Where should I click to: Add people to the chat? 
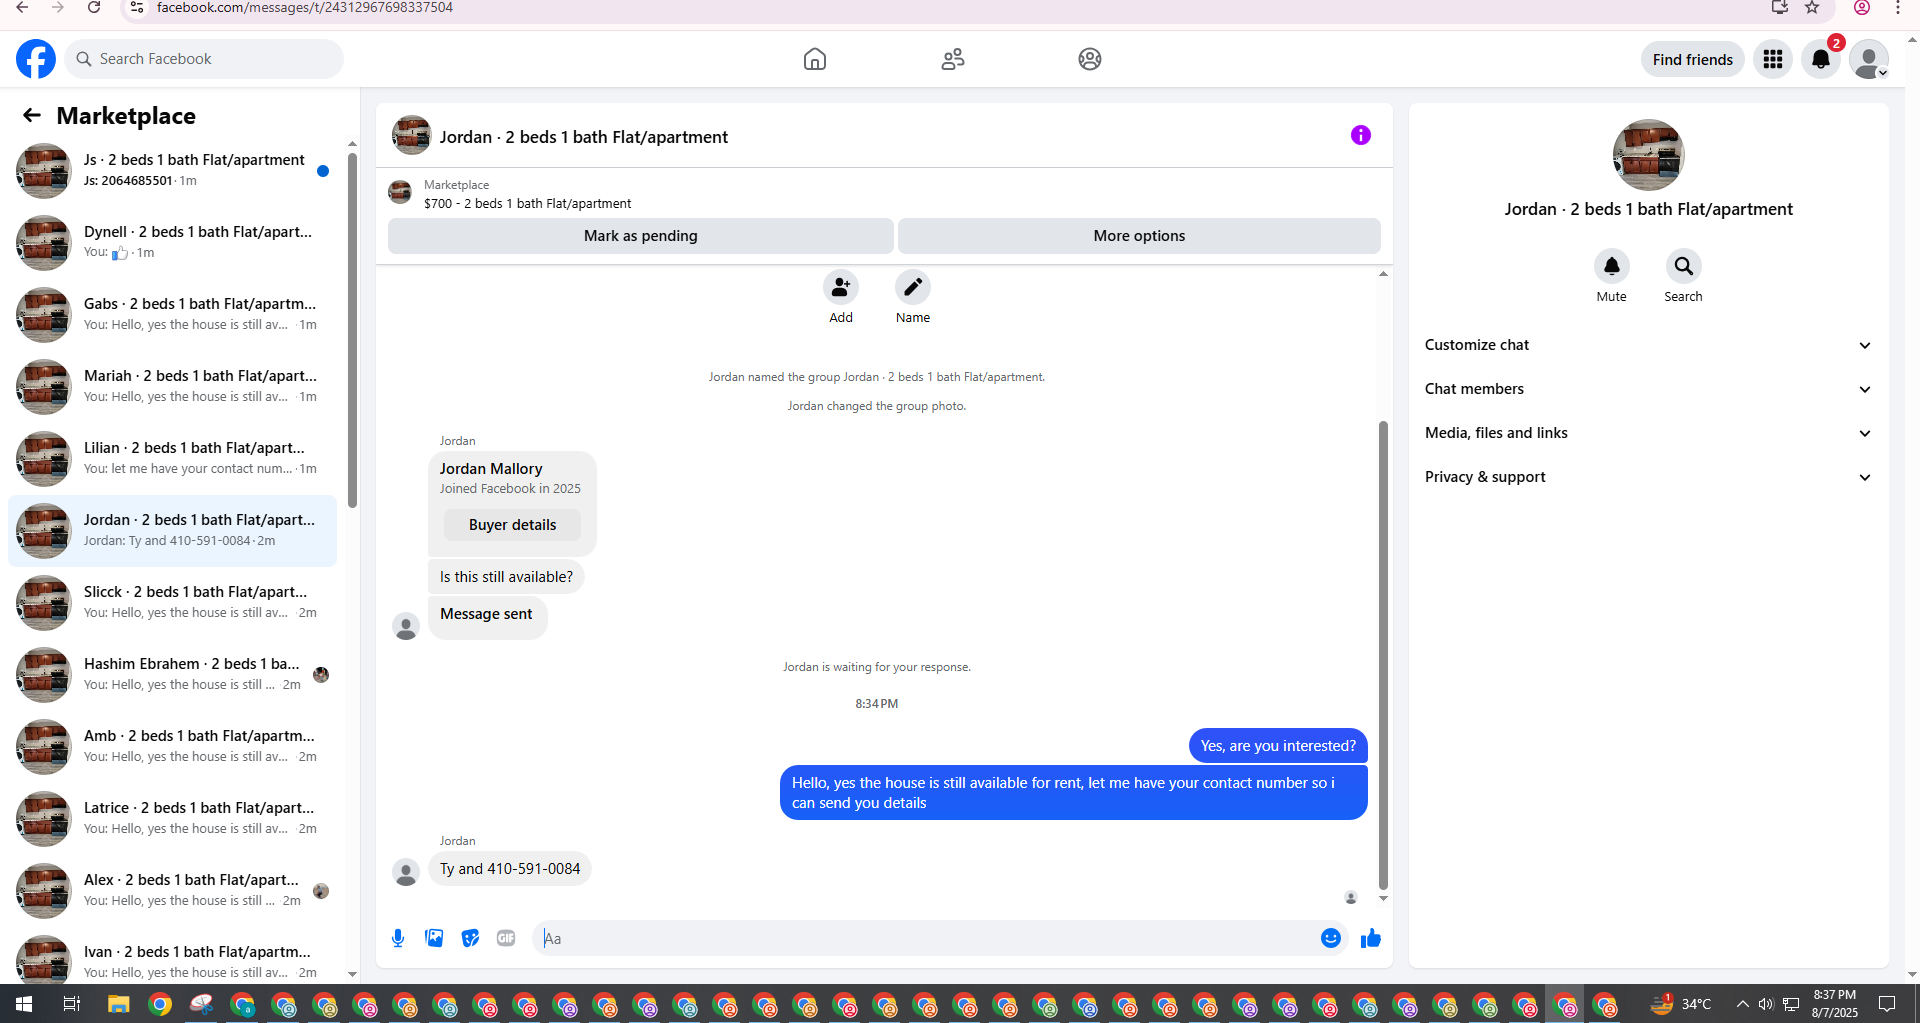841,287
